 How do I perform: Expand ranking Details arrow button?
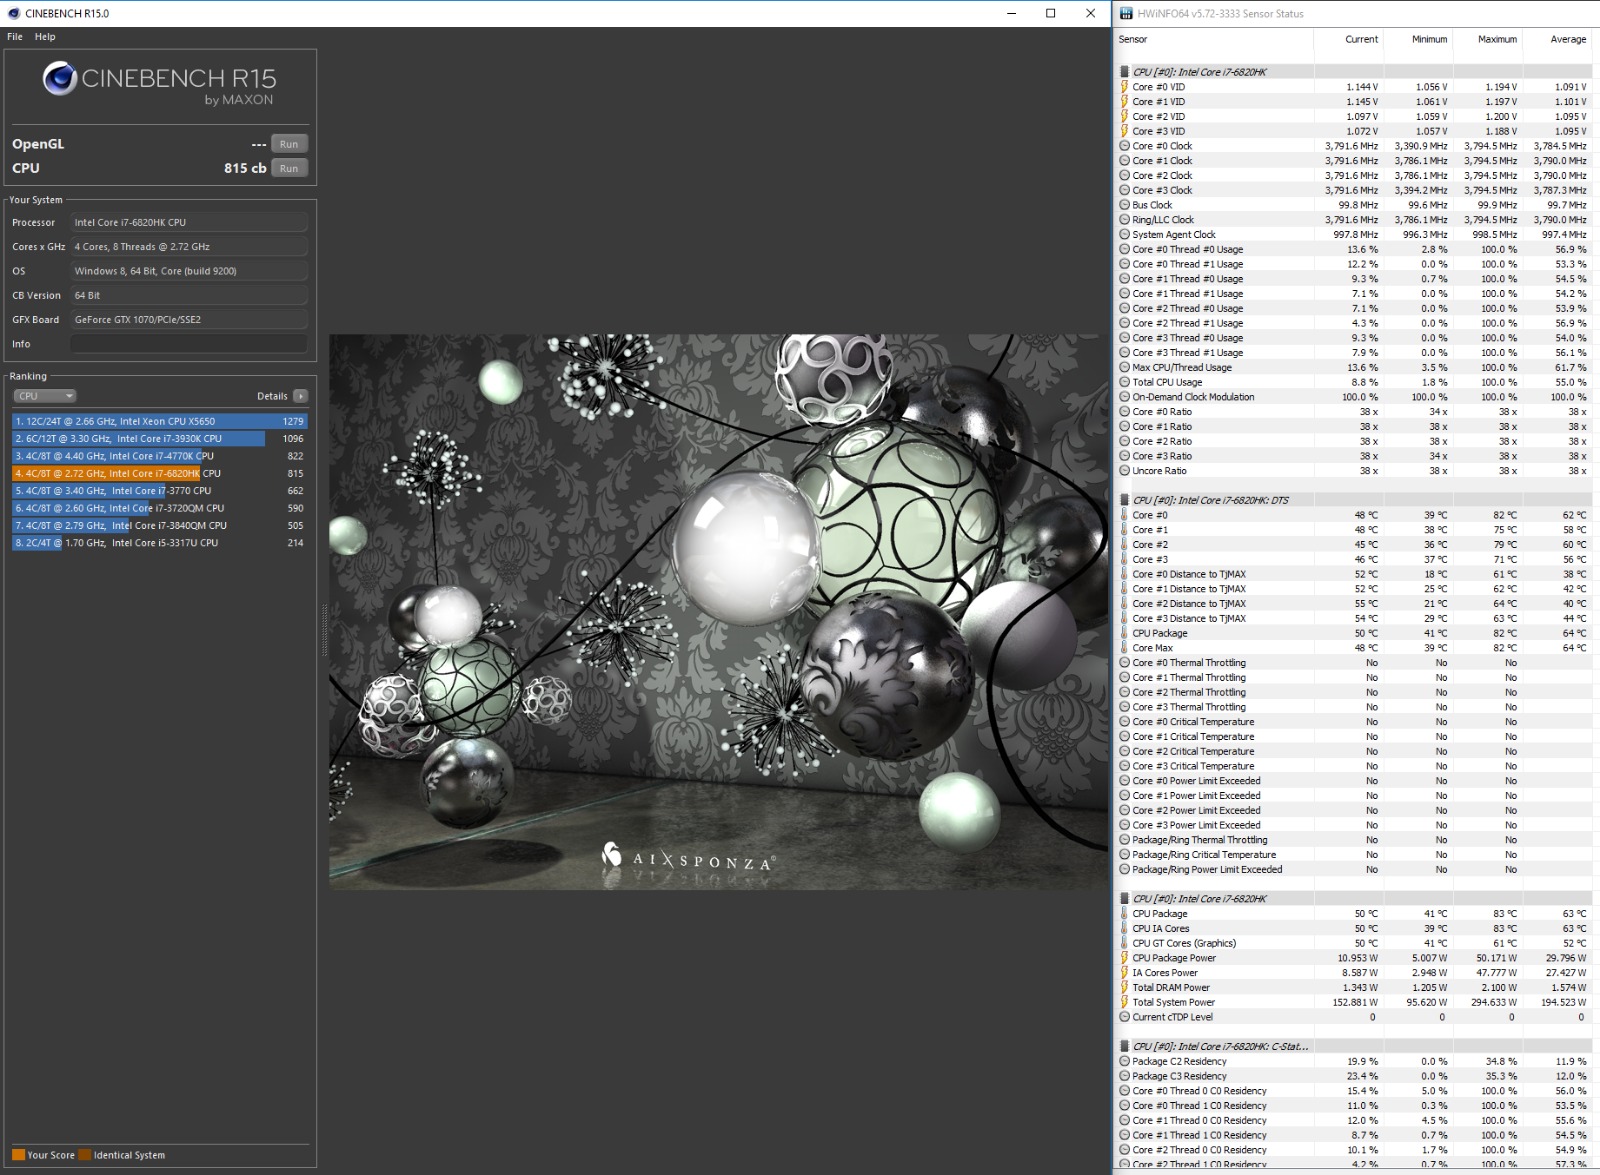(x=301, y=396)
